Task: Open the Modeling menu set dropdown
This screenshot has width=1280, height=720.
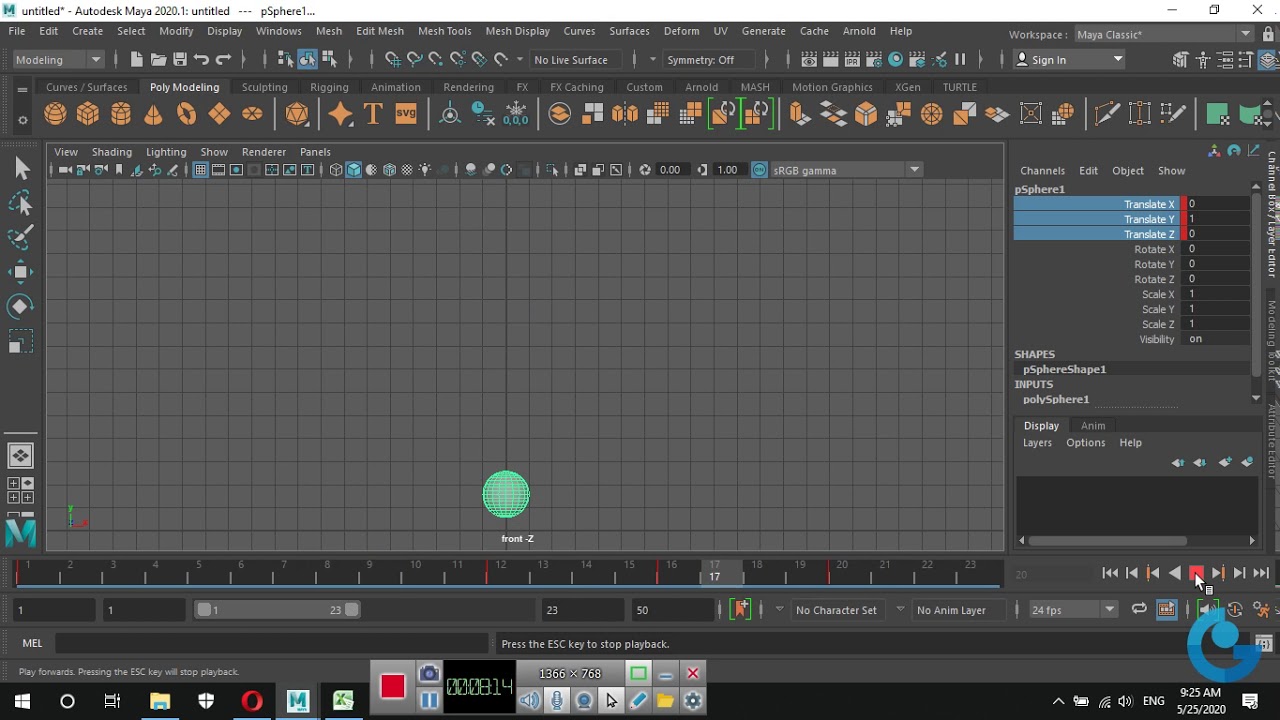Action: [x=58, y=60]
